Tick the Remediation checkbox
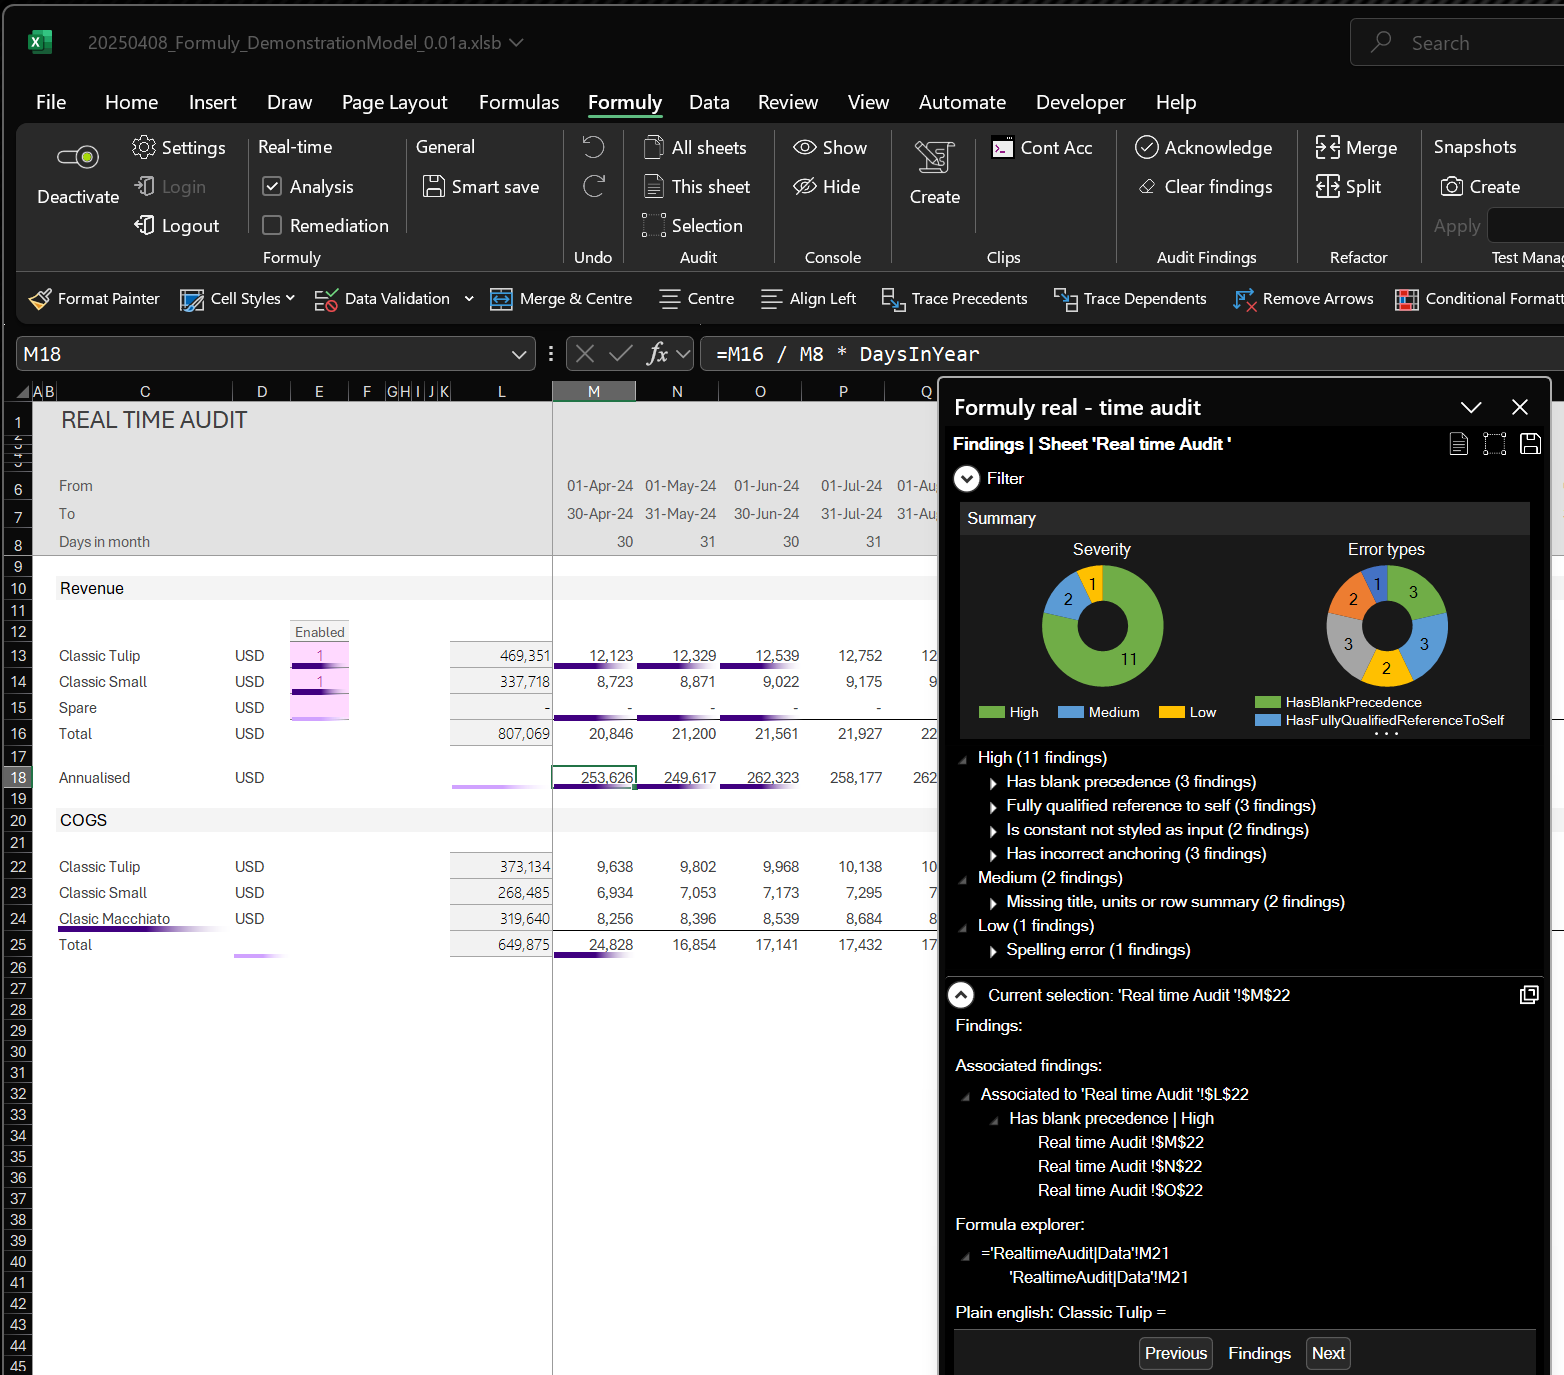The width and height of the screenshot is (1564, 1375). (x=272, y=225)
